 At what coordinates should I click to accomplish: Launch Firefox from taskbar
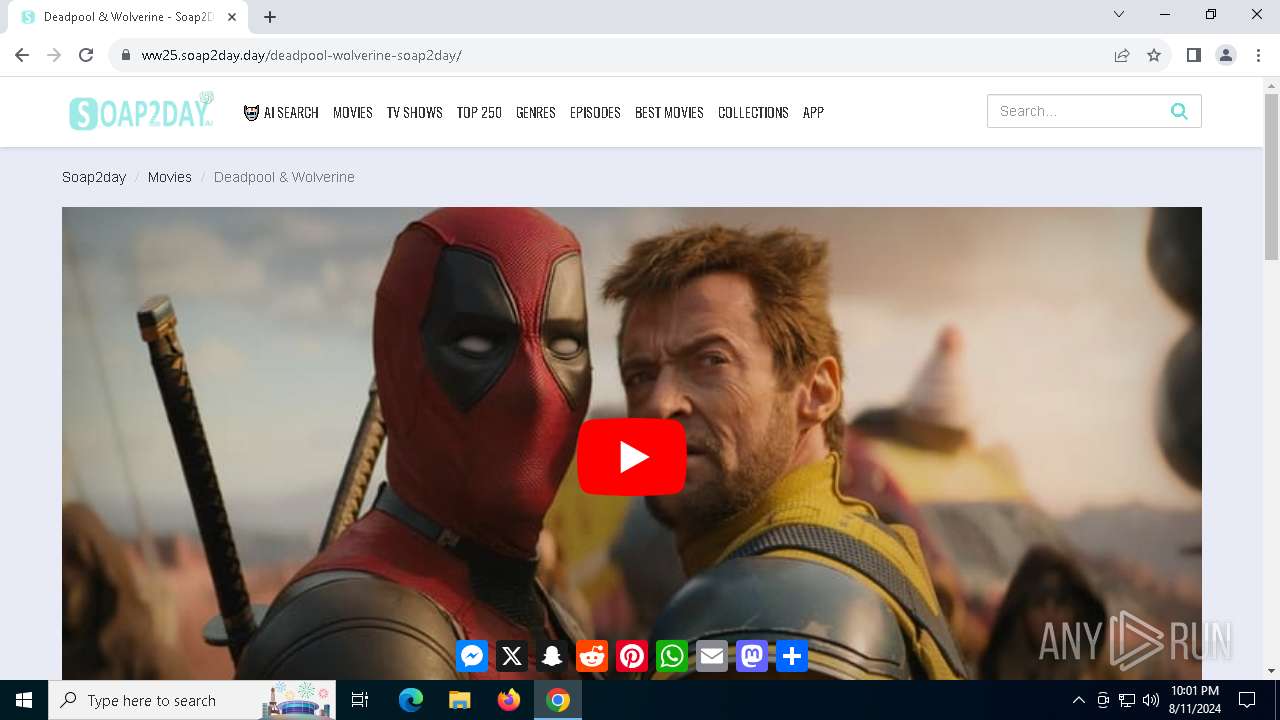(509, 700)
